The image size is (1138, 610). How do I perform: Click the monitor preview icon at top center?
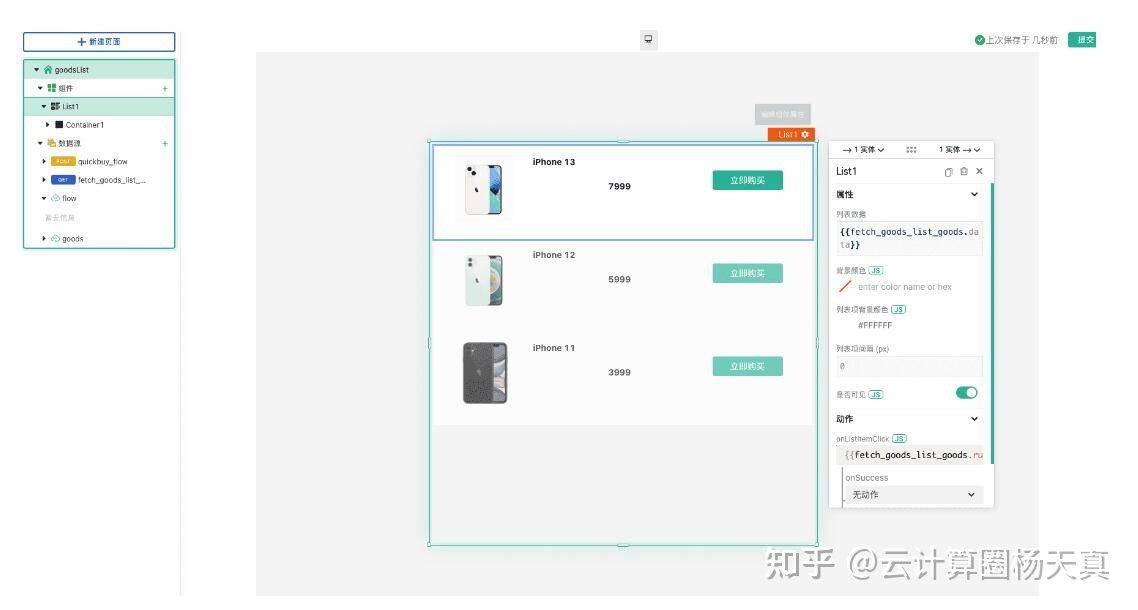pos(648,39)
